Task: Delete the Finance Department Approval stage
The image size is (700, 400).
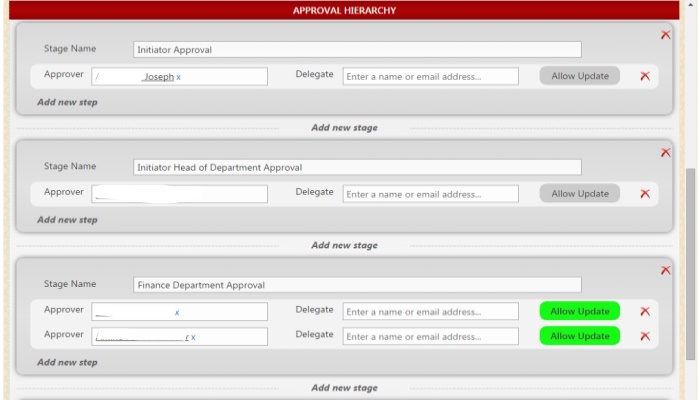Action: (x=665, y=270)
